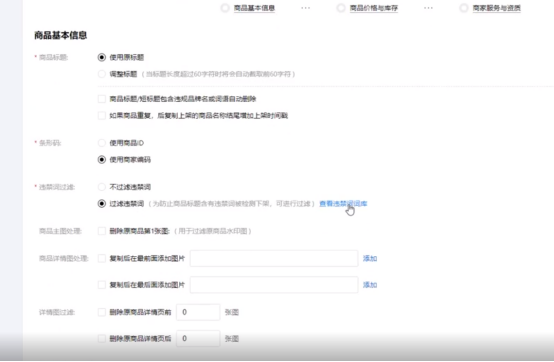Click the 违禁词过滤 field label
The image size is (554, 362).
pyautogui.click(x=57, y=187)
